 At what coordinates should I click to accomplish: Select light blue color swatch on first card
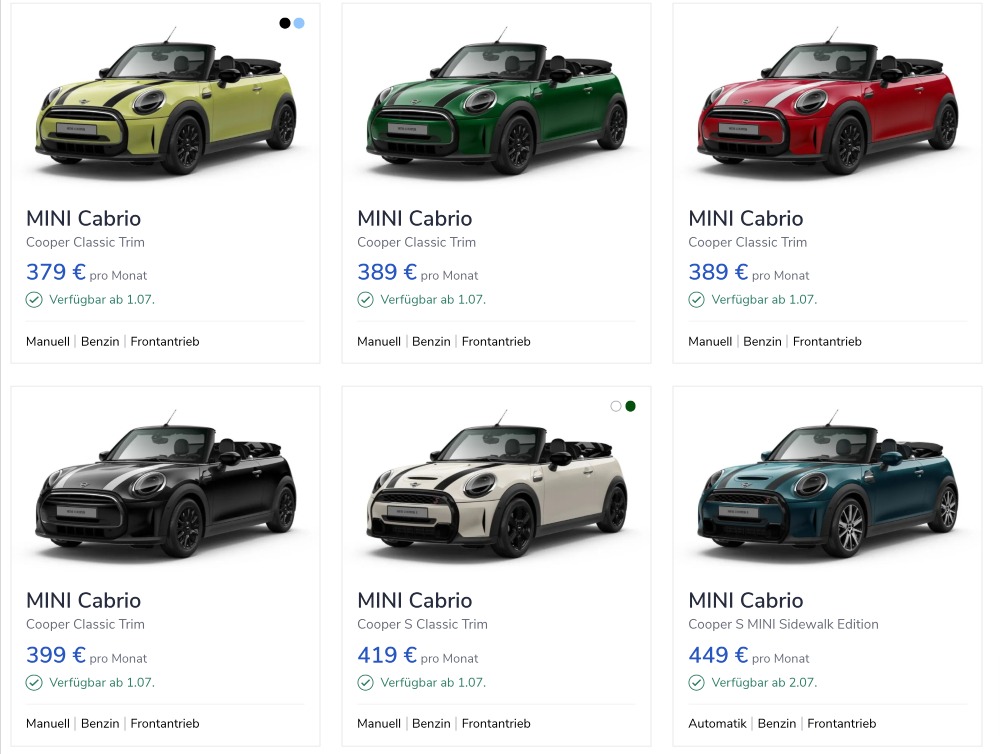point(299,24)
